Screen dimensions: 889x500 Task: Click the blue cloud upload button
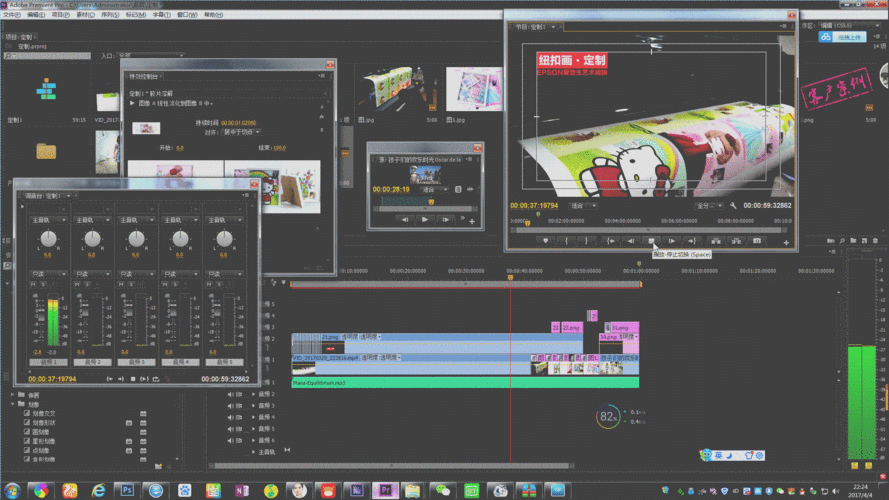click(843, 37)
